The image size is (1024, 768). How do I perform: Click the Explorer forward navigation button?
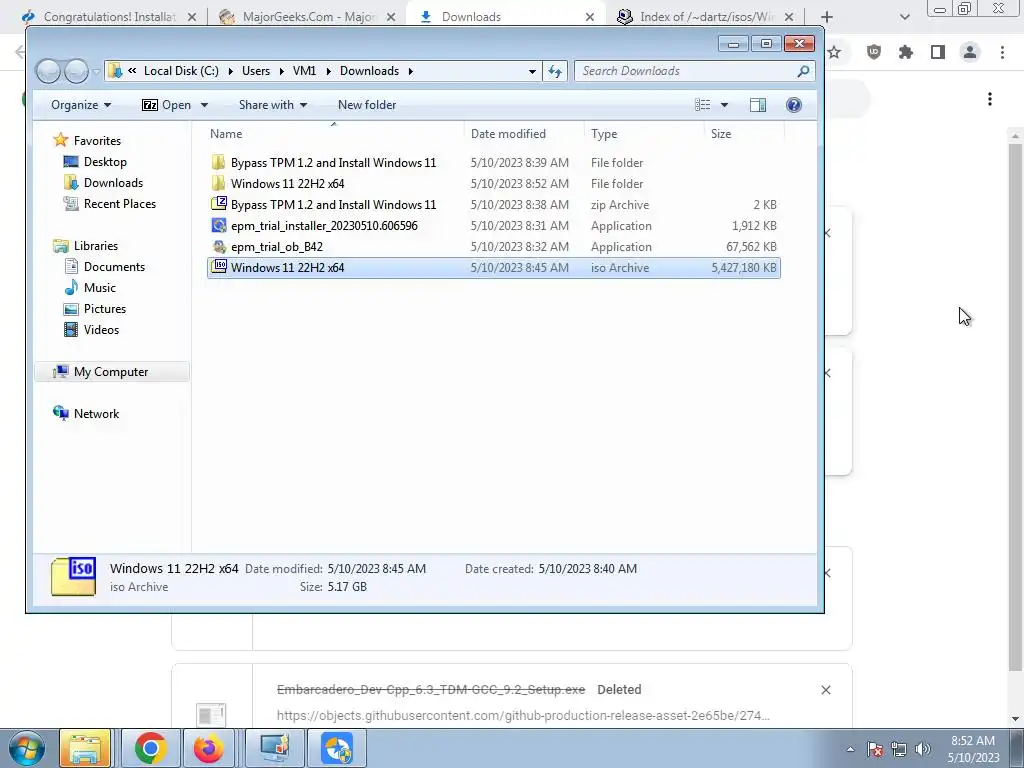76,71
